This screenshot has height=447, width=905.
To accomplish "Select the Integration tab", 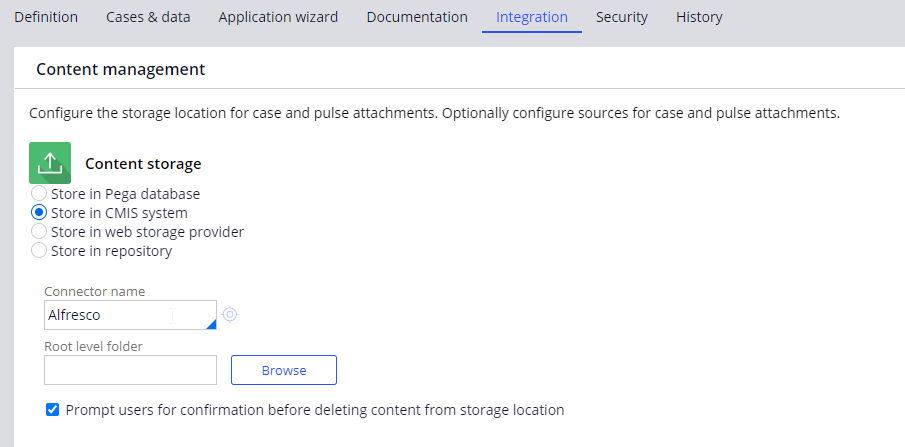I will click(532, 17).
